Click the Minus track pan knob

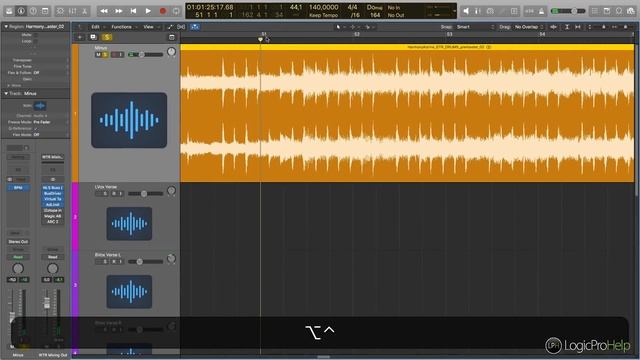(x=171, y=52)
